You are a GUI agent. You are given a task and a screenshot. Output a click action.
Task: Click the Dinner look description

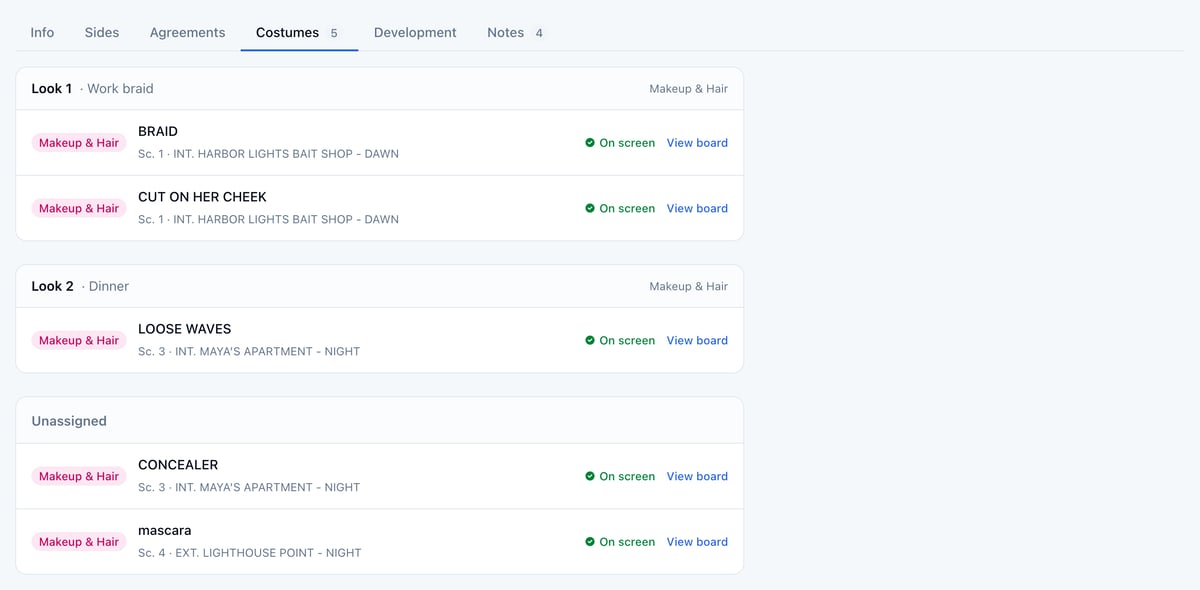tap(109, 287)
